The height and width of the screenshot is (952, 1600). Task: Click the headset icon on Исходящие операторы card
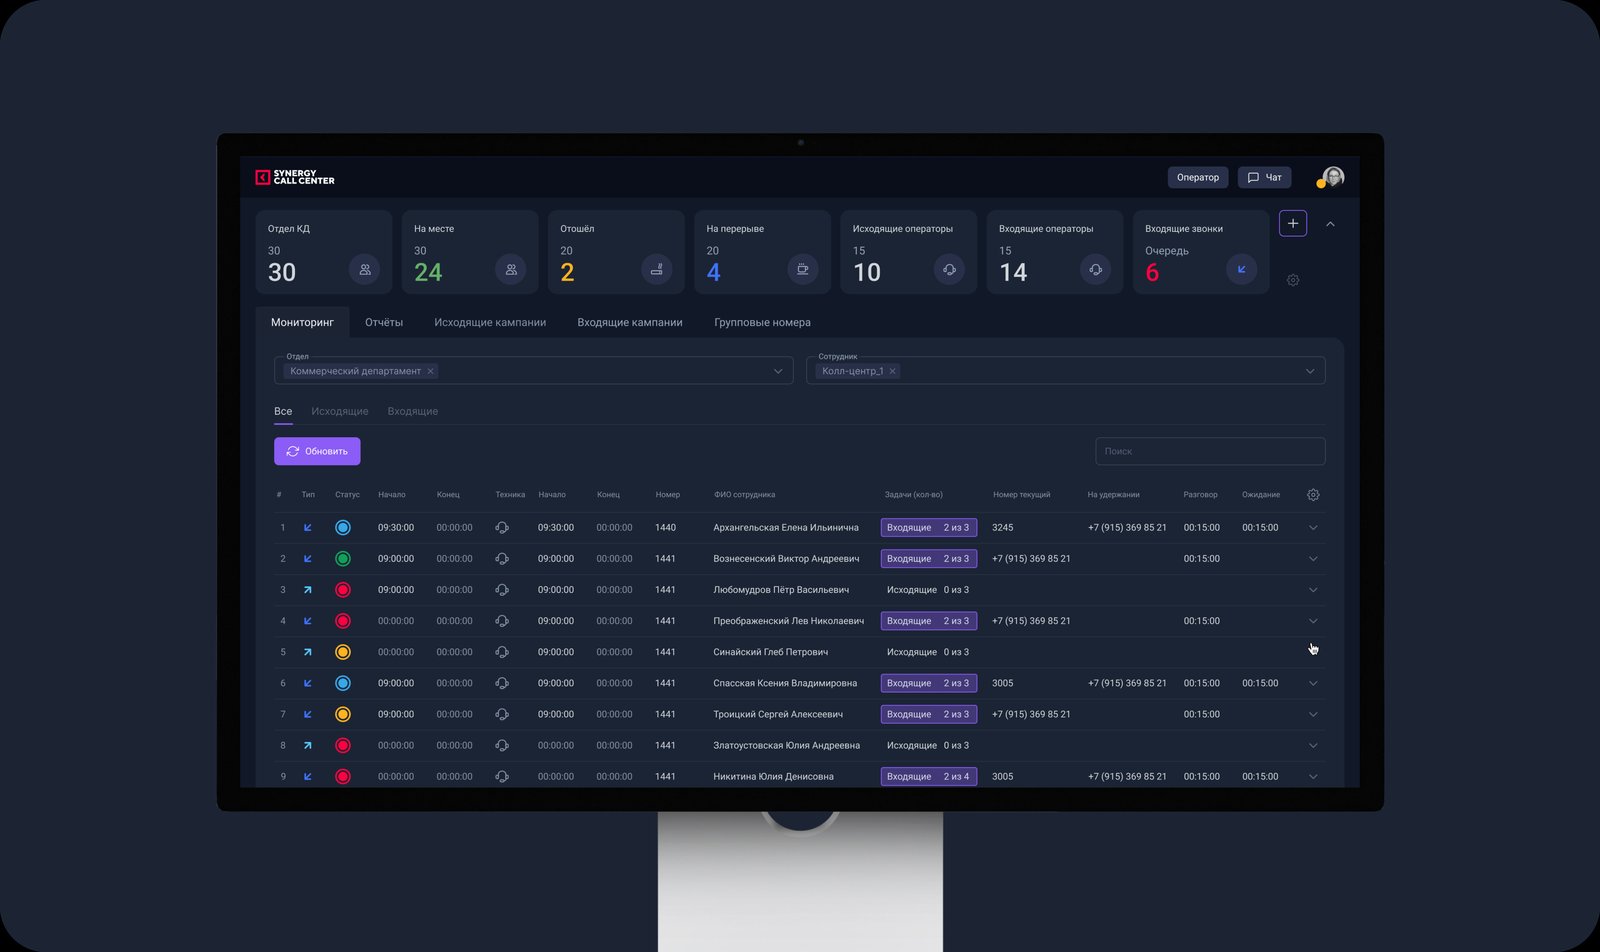click(949, 269)
